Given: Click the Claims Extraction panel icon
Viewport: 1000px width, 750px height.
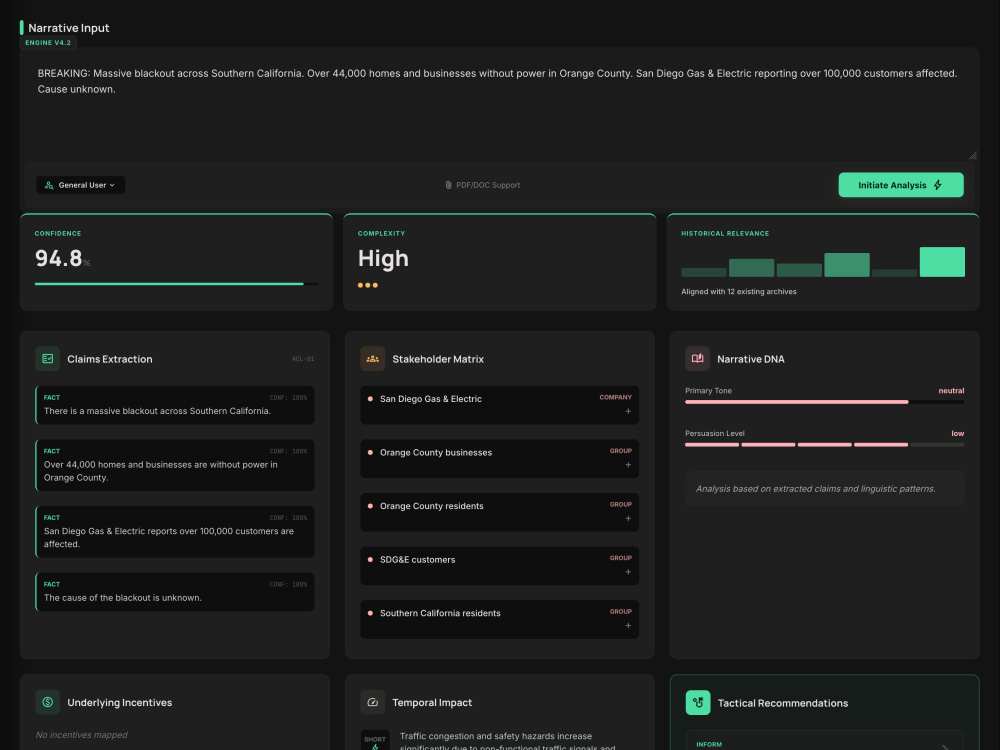Looking at the screenshot, I should coord(48,359).
